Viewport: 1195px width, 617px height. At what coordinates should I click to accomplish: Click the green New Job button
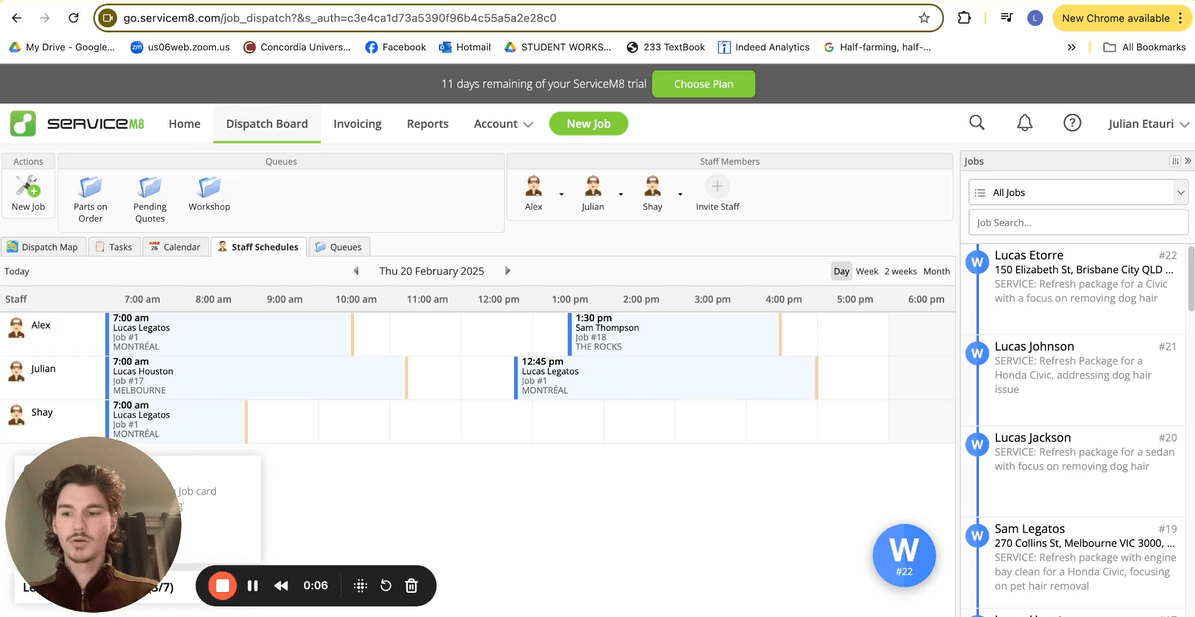[x=588, y=124]
